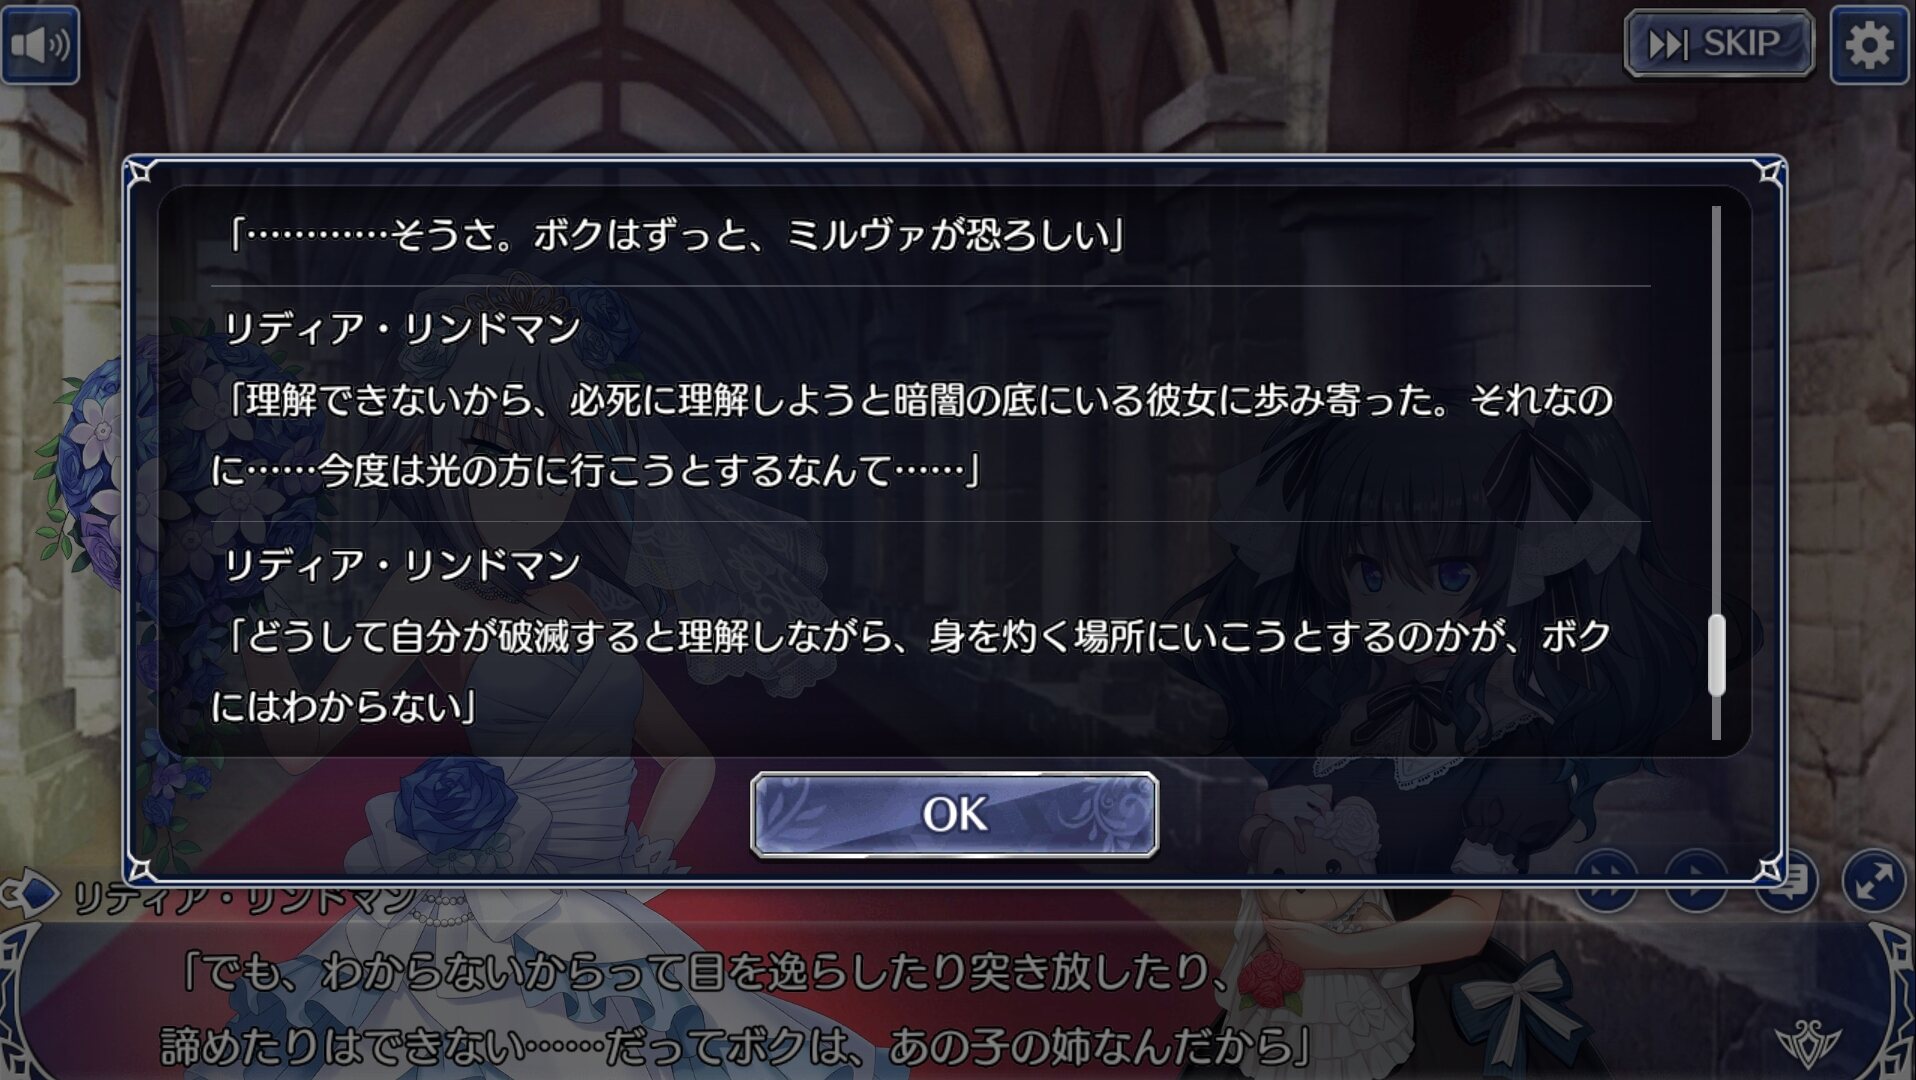Select the log line mentioning ミルヴァが恐ろしい

tap(677, 235)
